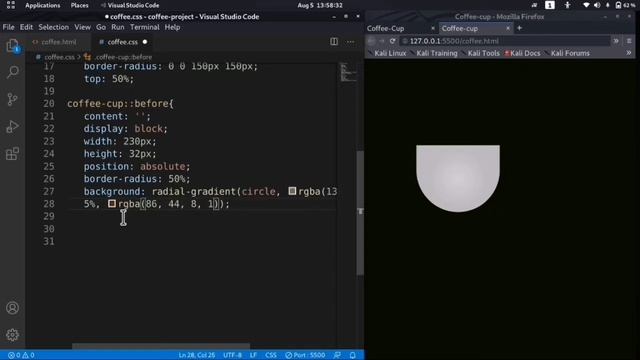640x360 pixels.
Task: Click errors and warnings count in status bar
Action: click(21, 355)
